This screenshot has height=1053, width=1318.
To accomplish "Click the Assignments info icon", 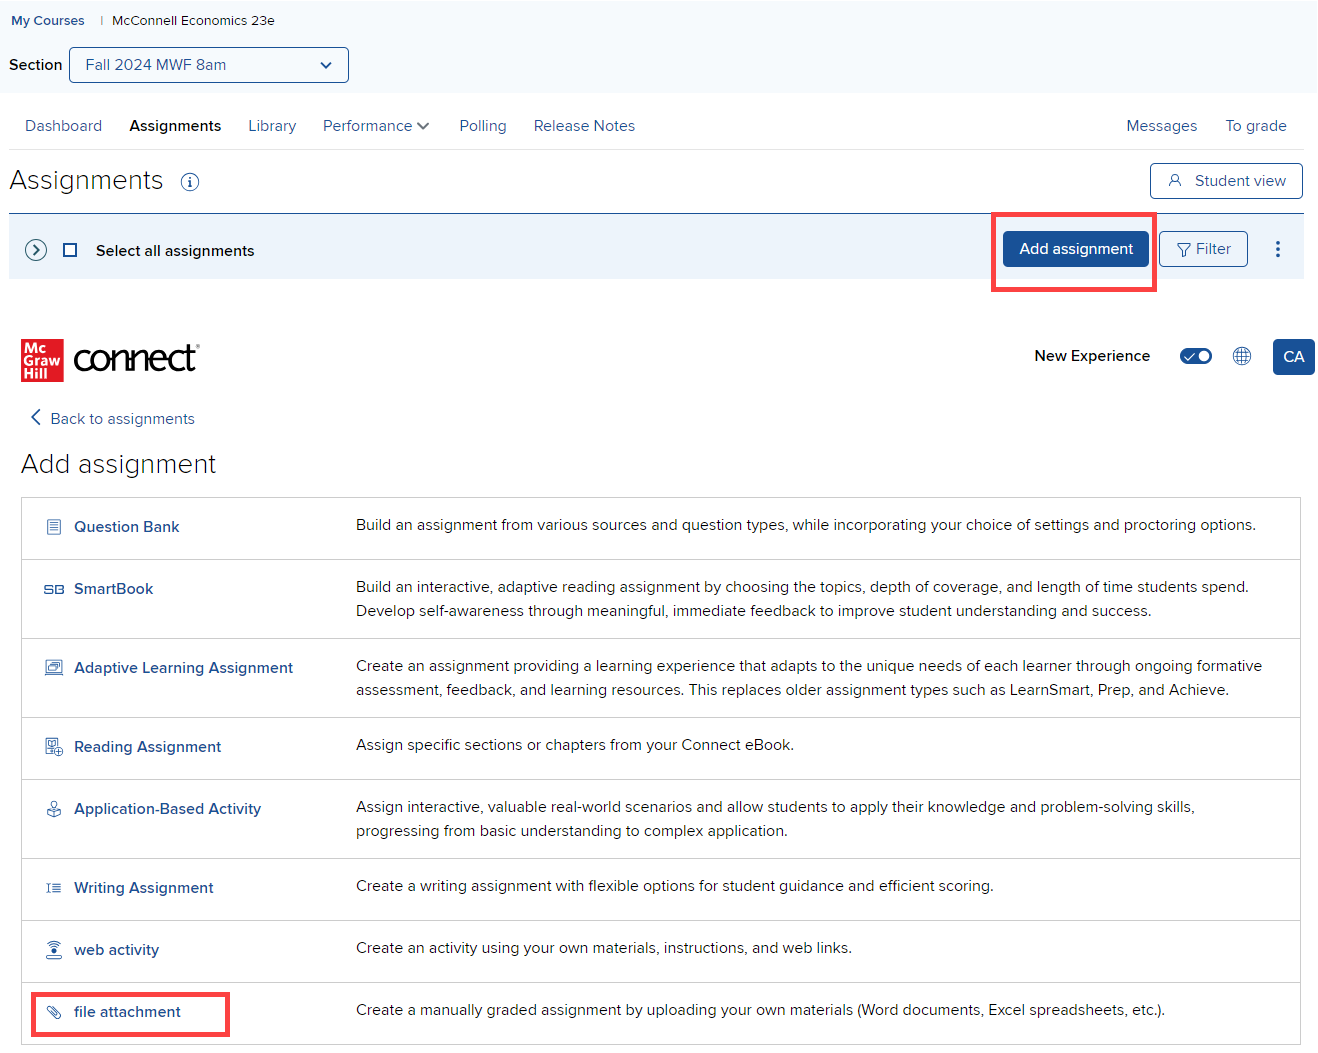I will (190, 182).
